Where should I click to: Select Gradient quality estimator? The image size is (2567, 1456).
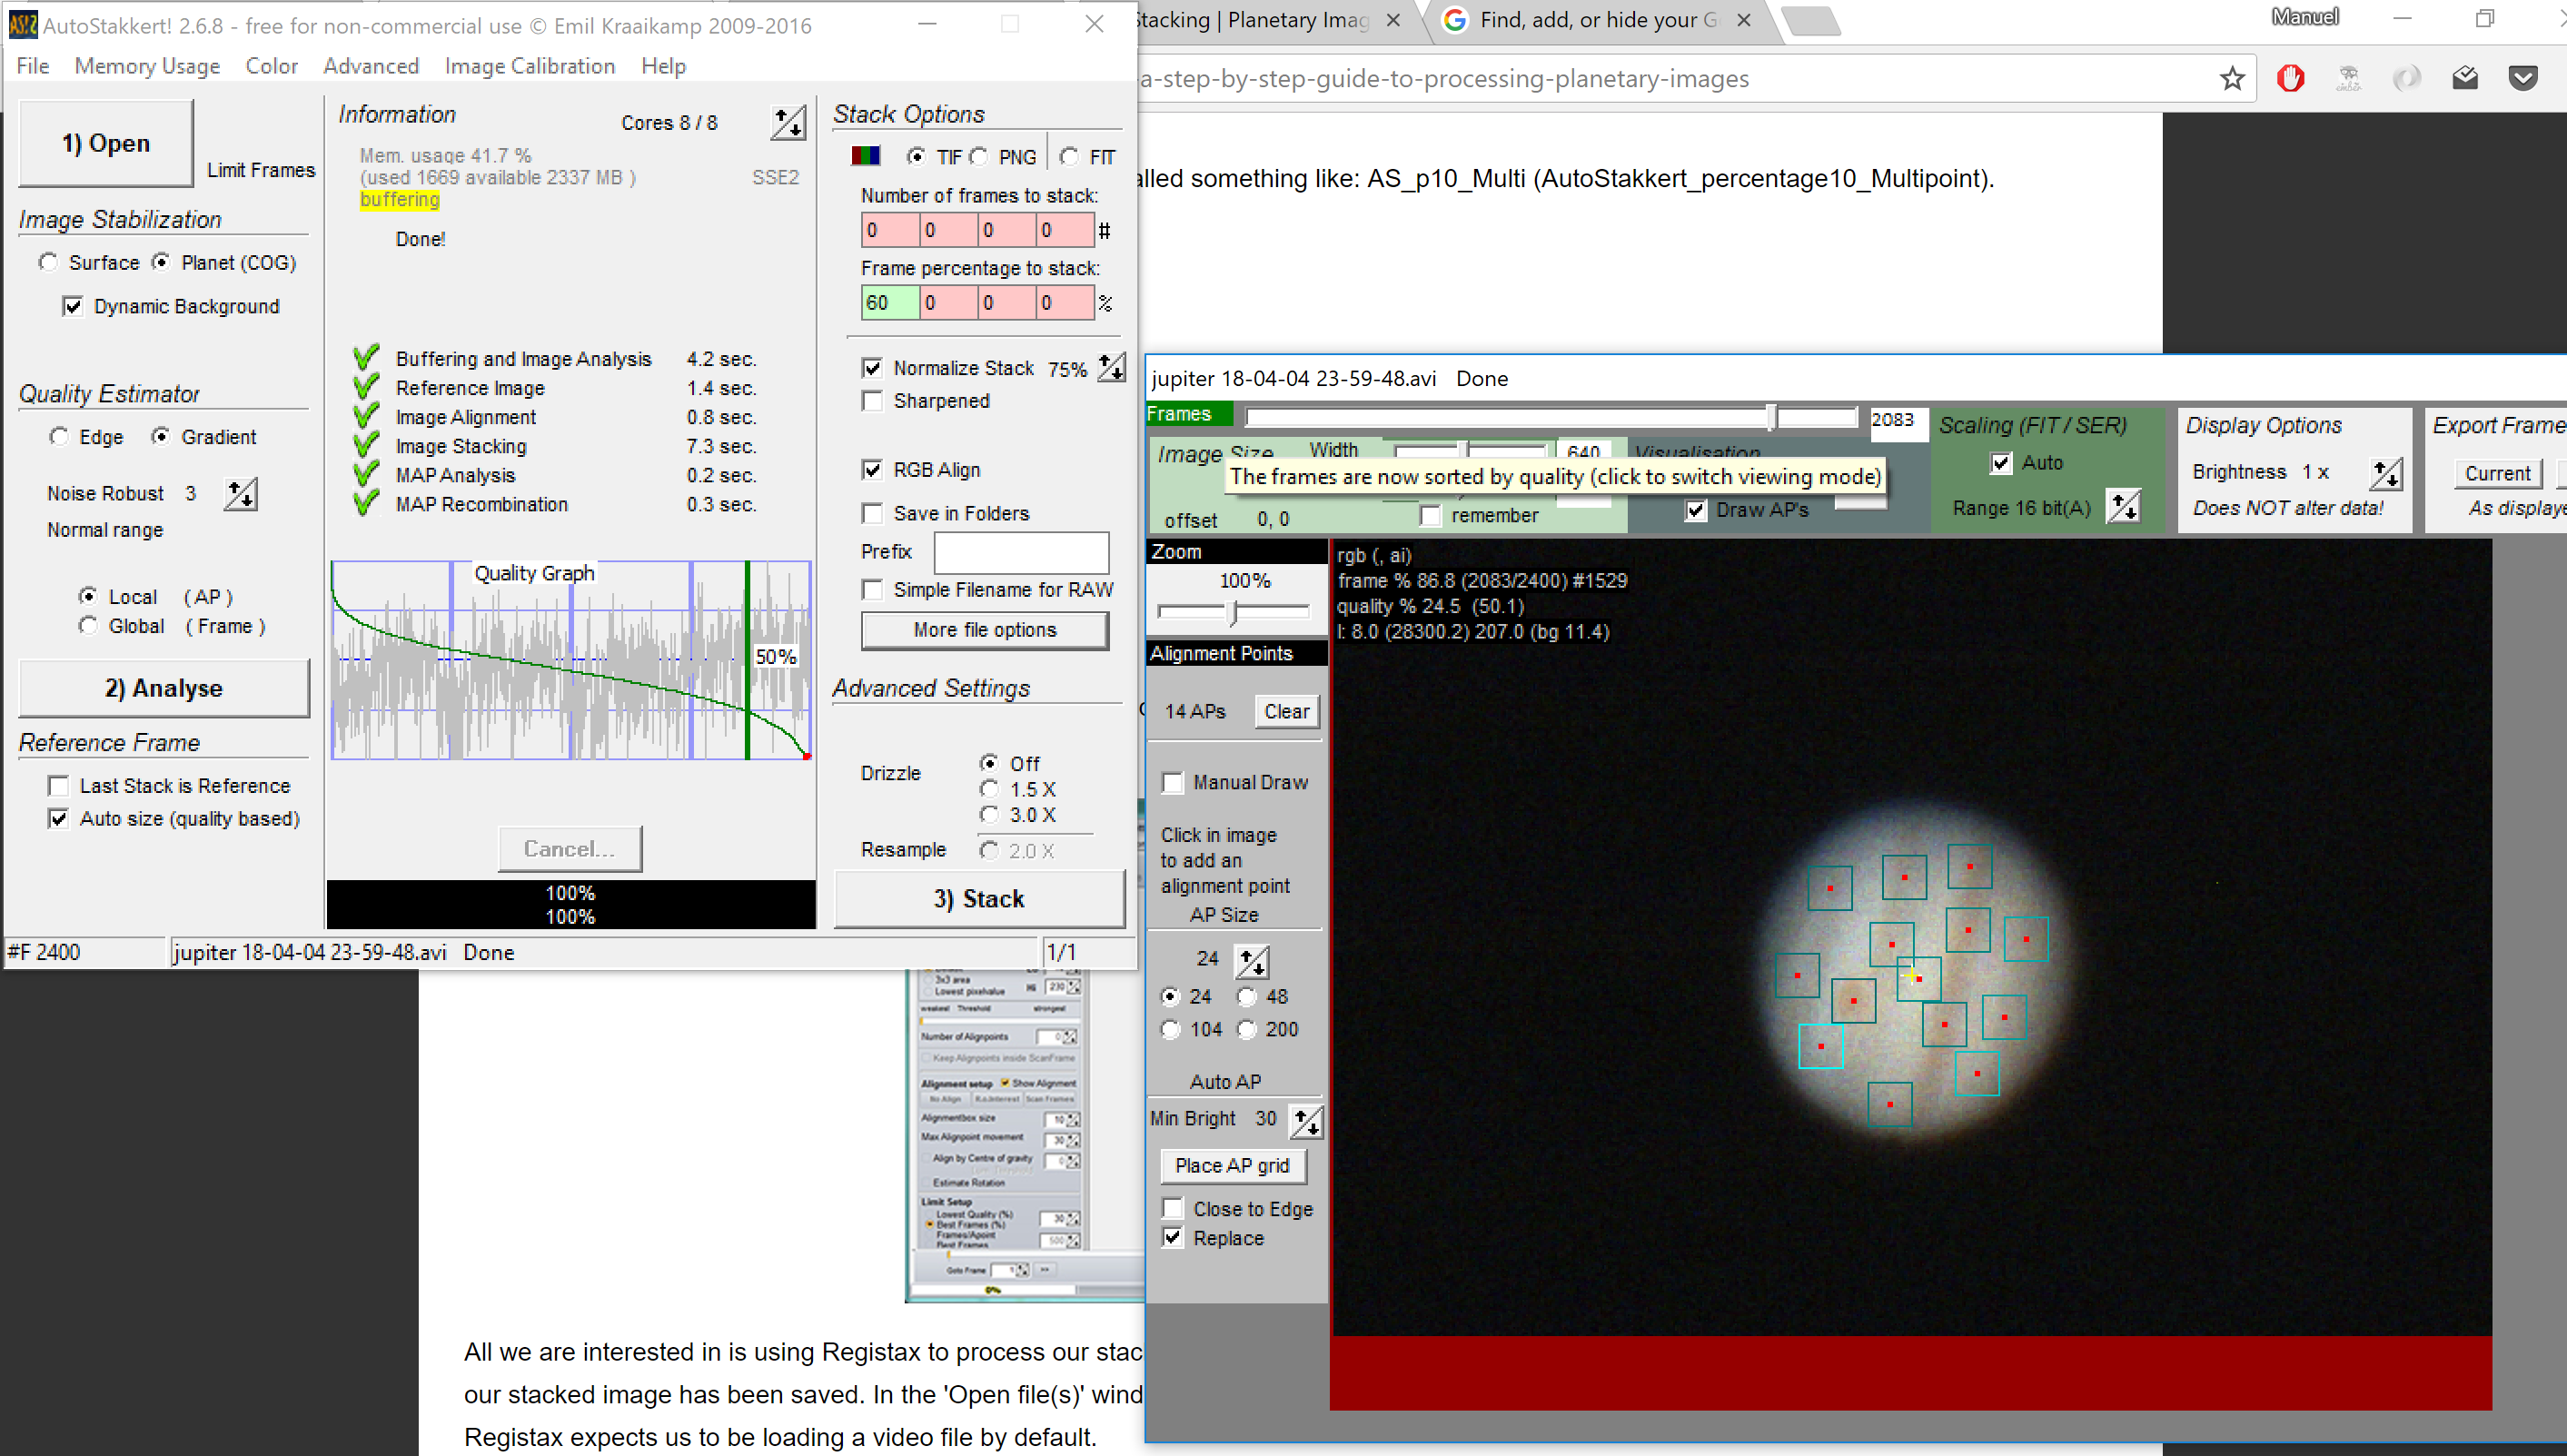(x=160, y=437)
